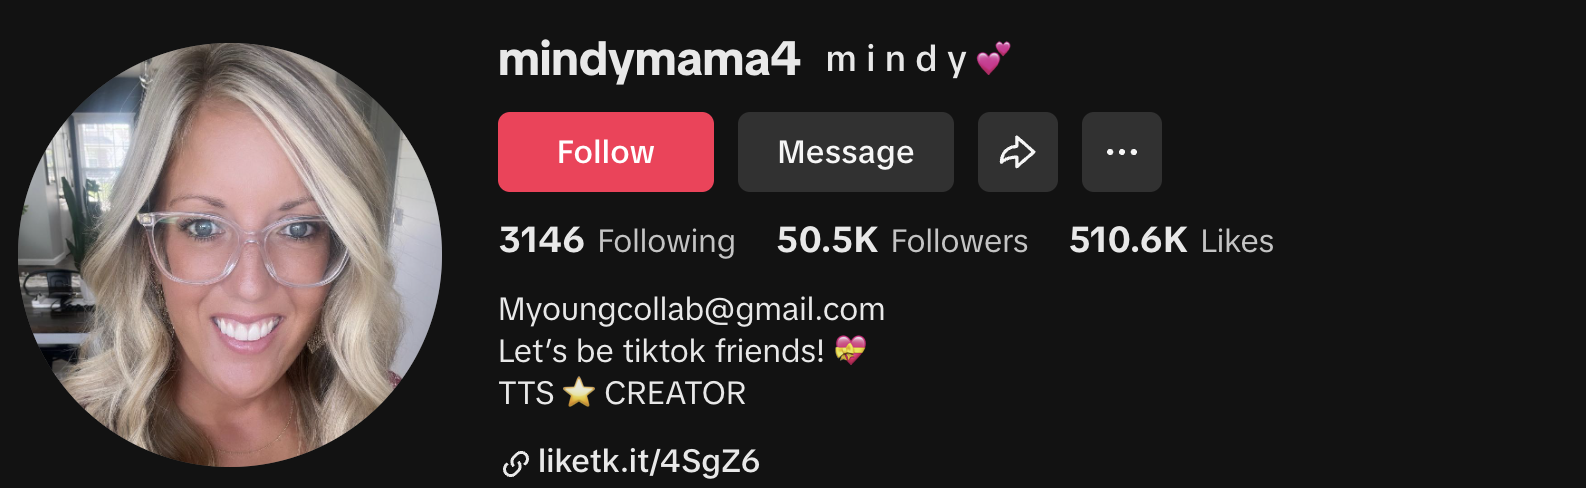1586x488 pixels.
Task: Click the chain link icon beside liketk.it
Action: 515,463
